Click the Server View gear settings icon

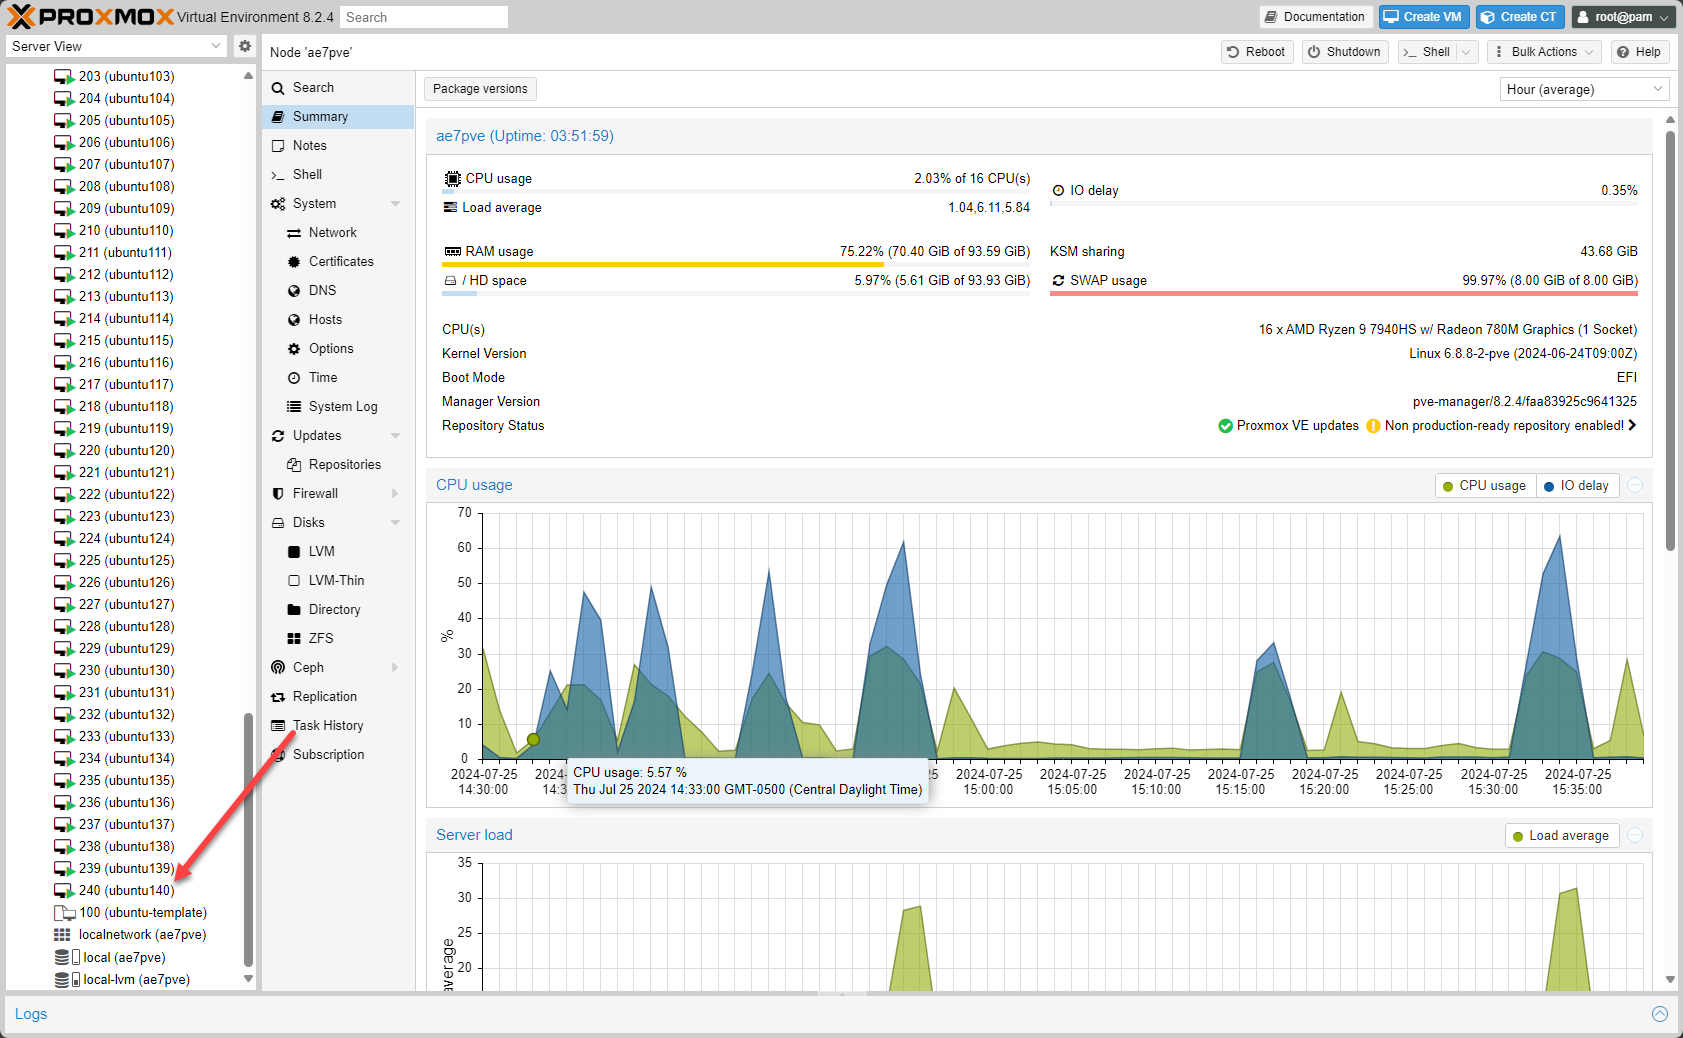[244, 46]
